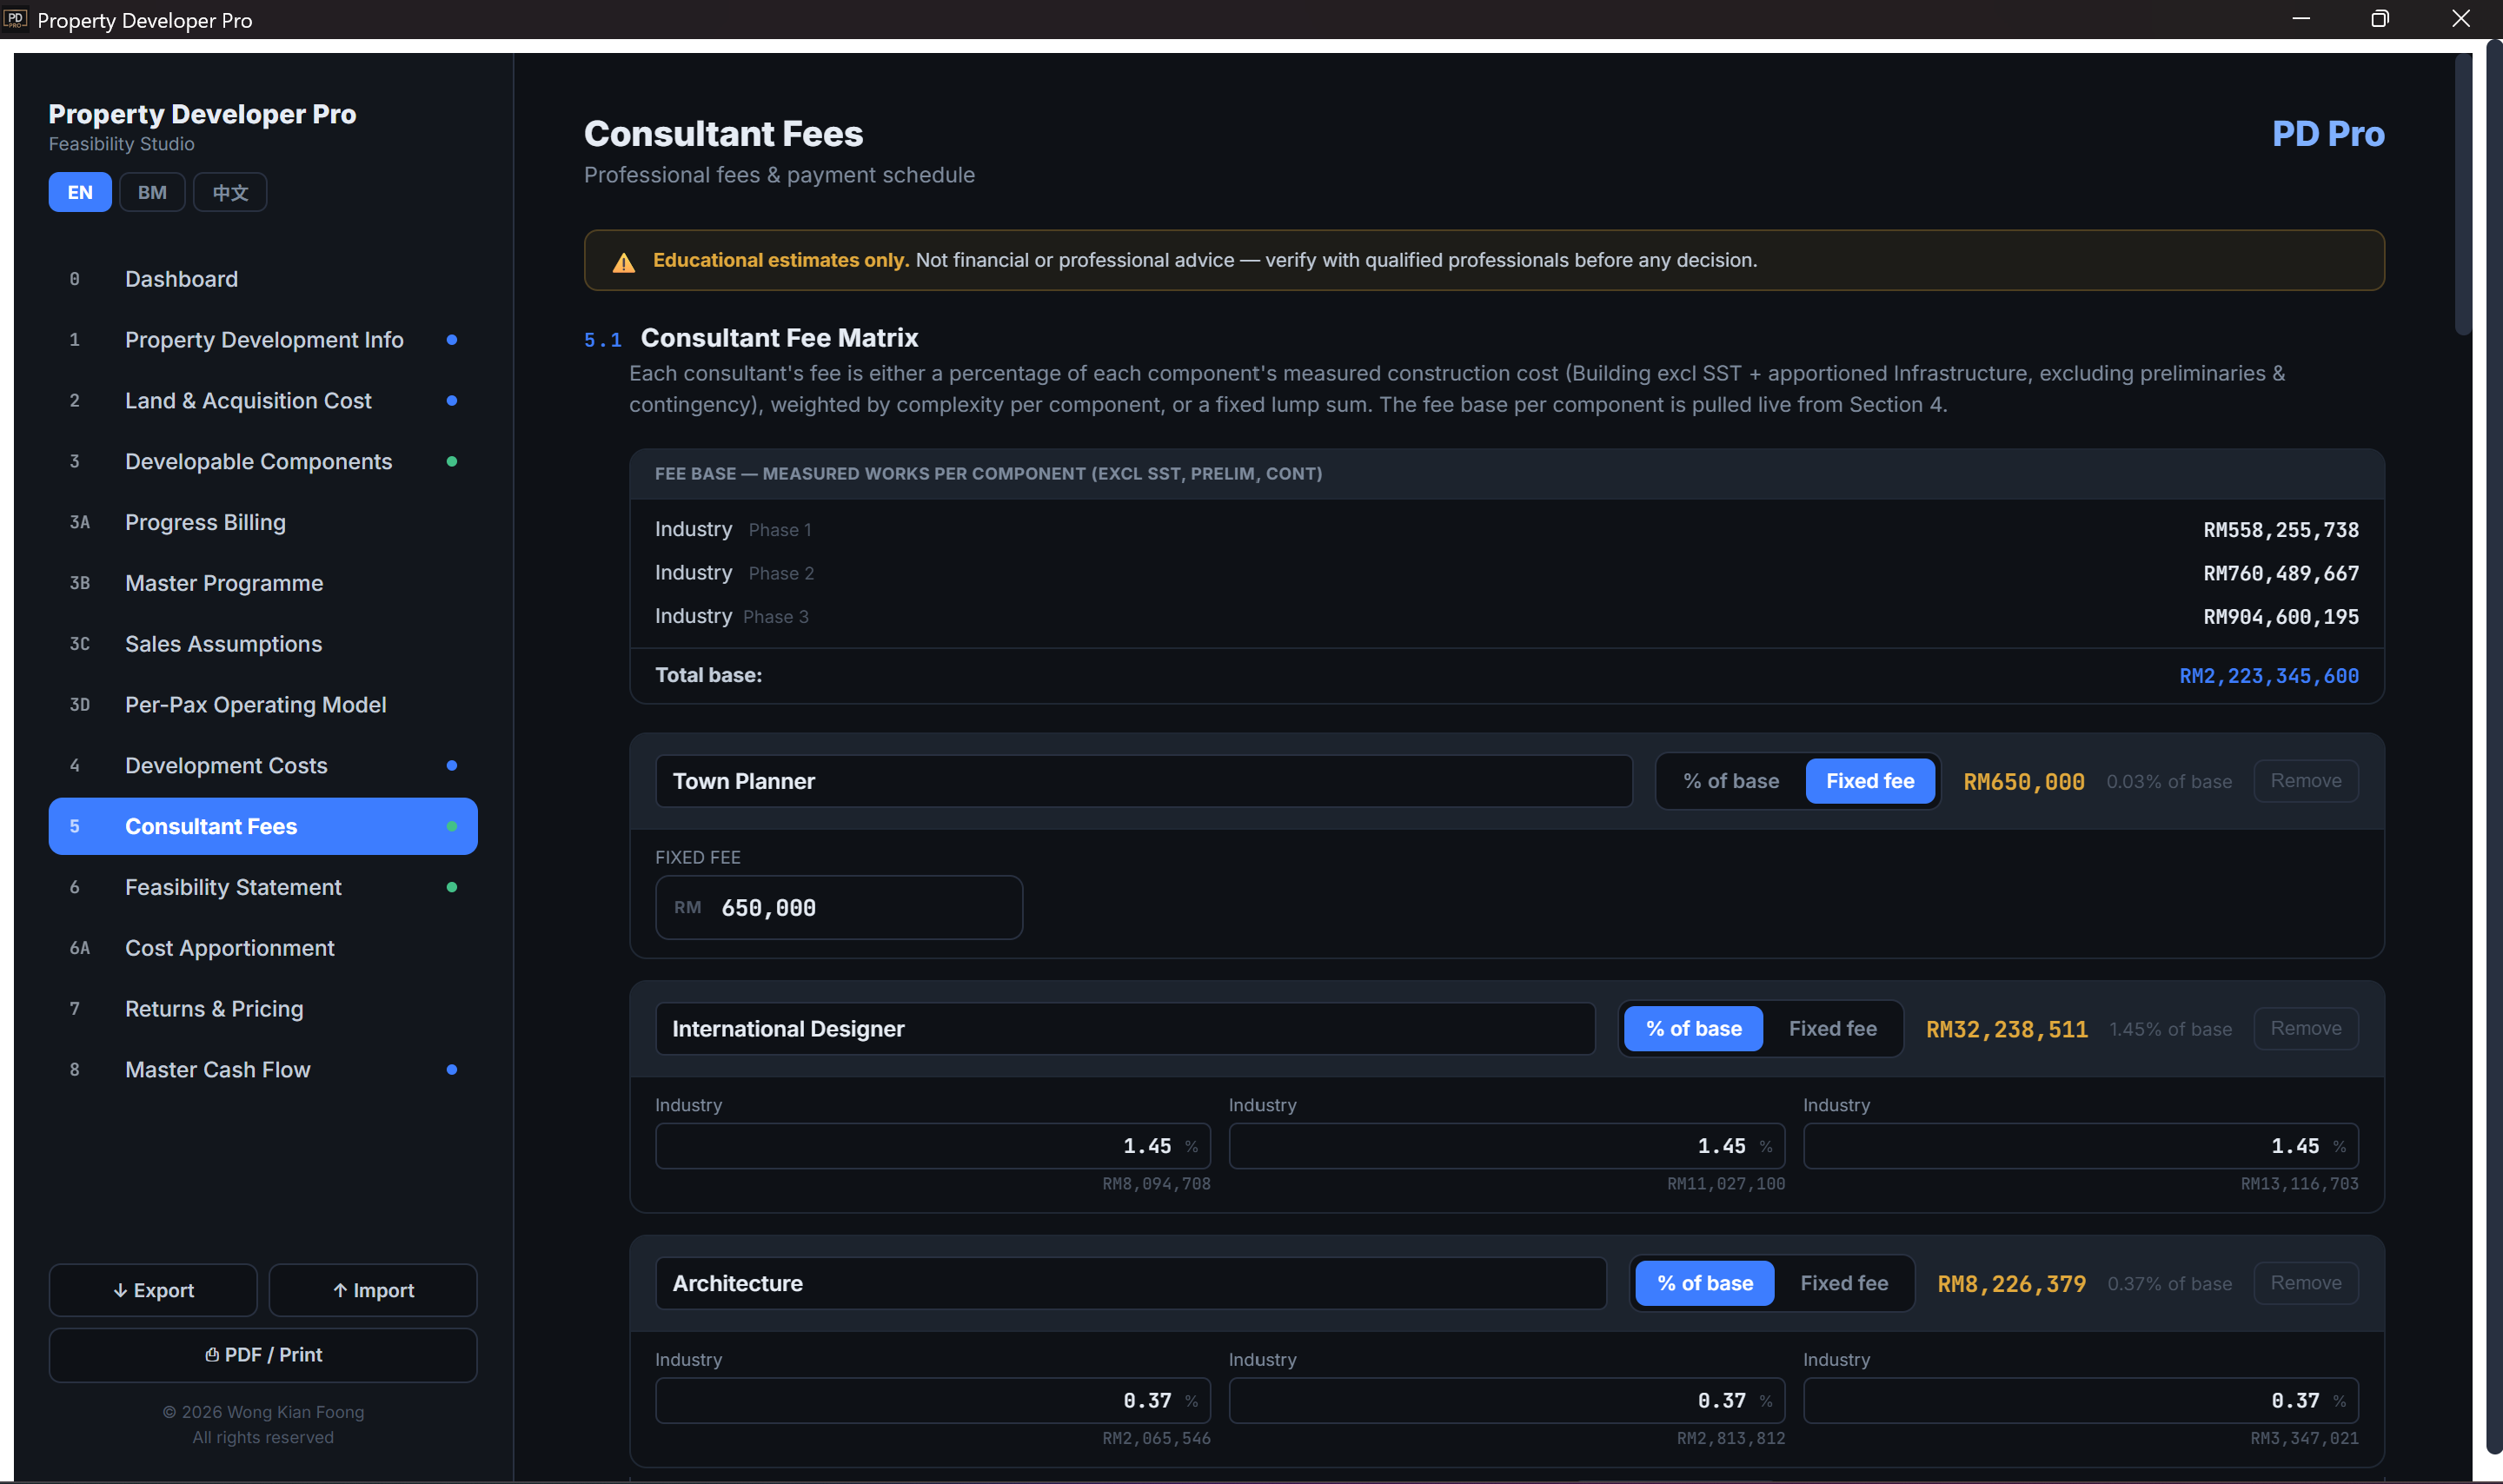This screenshot has width=2503, height=1484.
Task: Open Feasibility Statement section
Action: point(263,888)
